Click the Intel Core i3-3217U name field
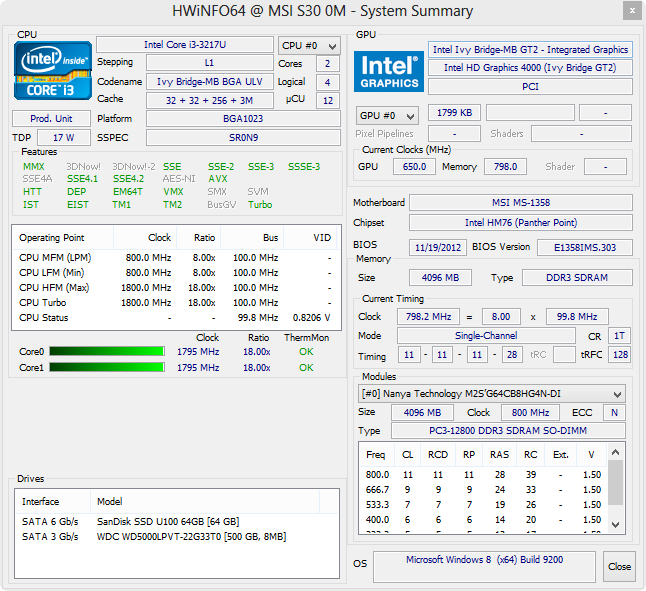The image size is (646, 591). click(x=185, y=44)
